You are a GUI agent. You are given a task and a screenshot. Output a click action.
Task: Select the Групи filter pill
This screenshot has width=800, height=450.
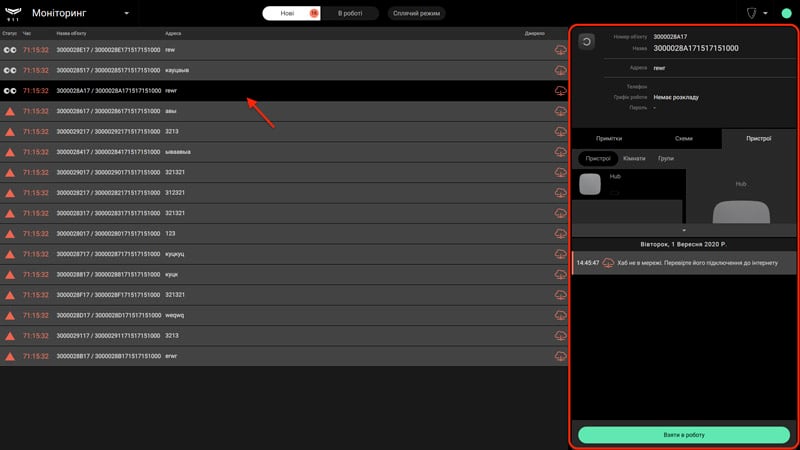tap(666, 159)
